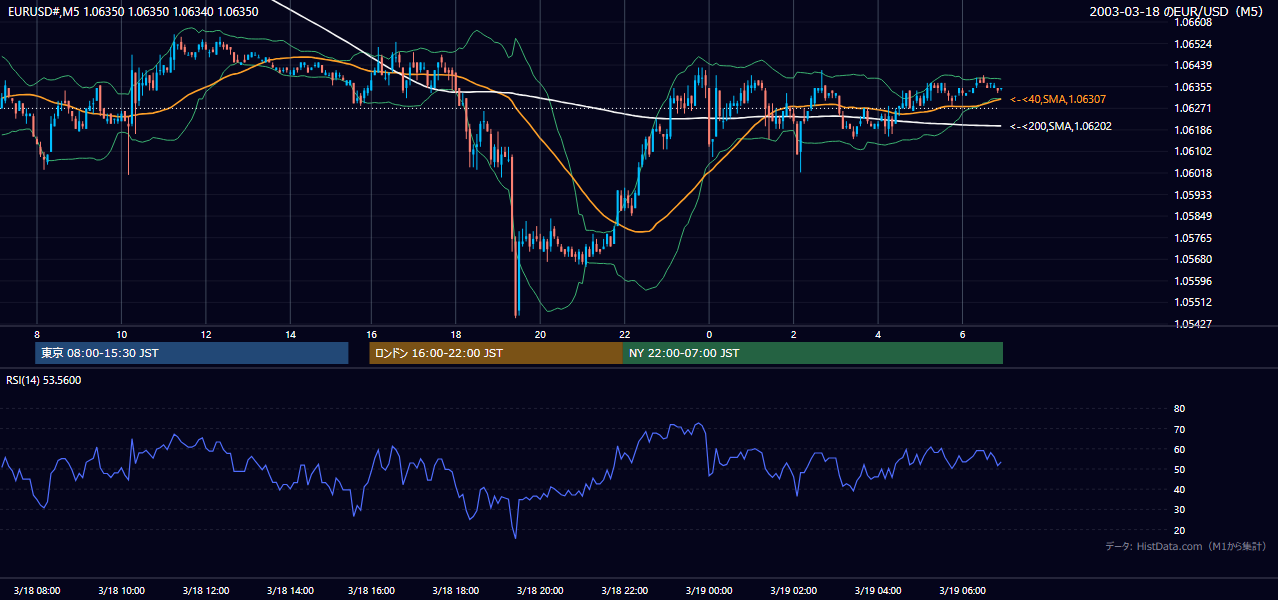The image size is (1278, 600).
Task: Click price axis label 1.06608
Action: (x=1193, y=22)
